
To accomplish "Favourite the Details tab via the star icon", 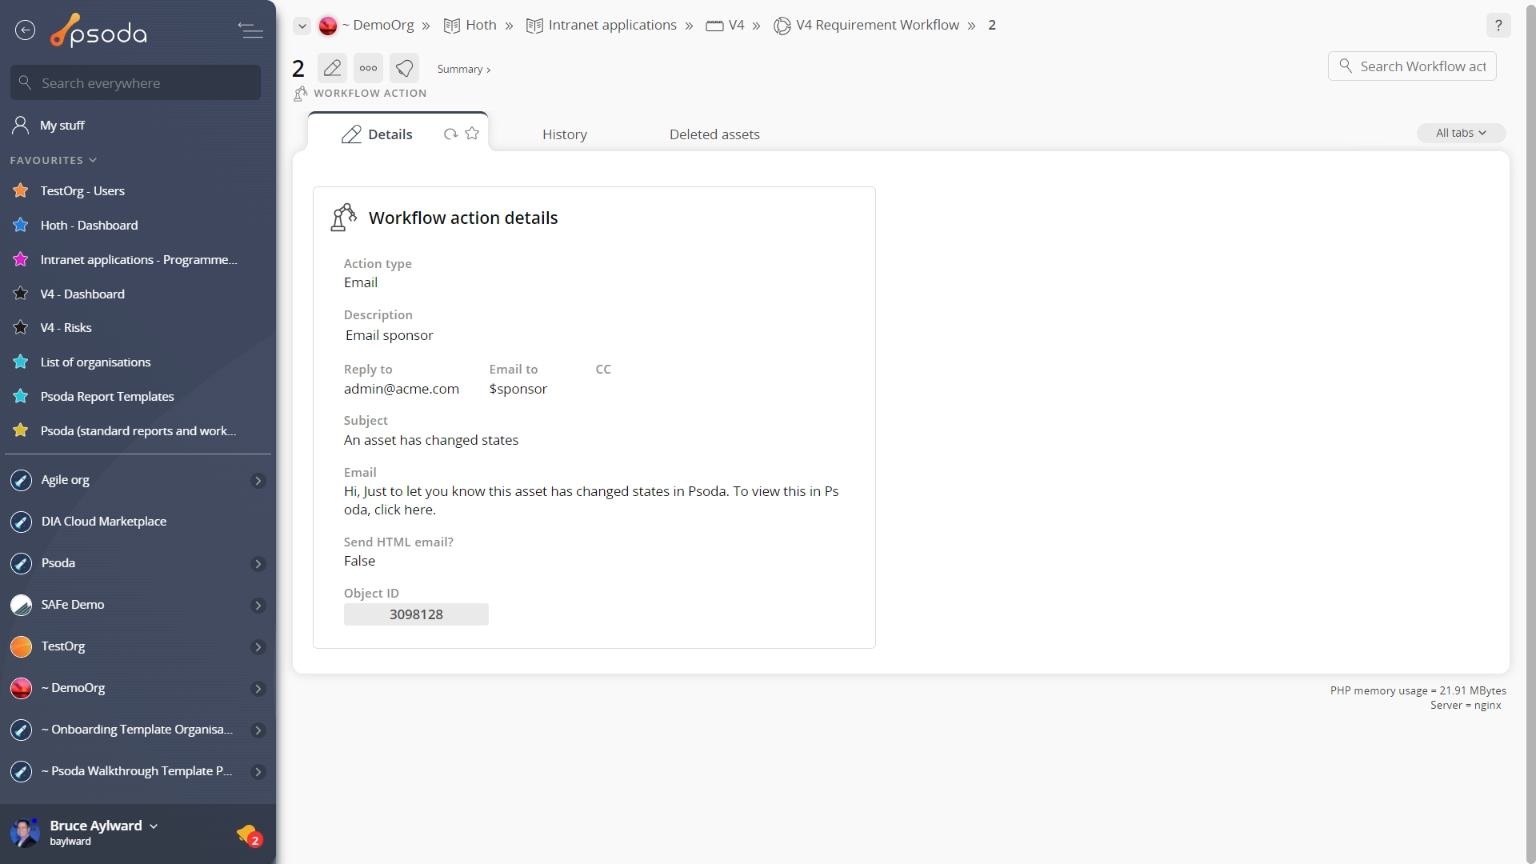I will point(472,133).
